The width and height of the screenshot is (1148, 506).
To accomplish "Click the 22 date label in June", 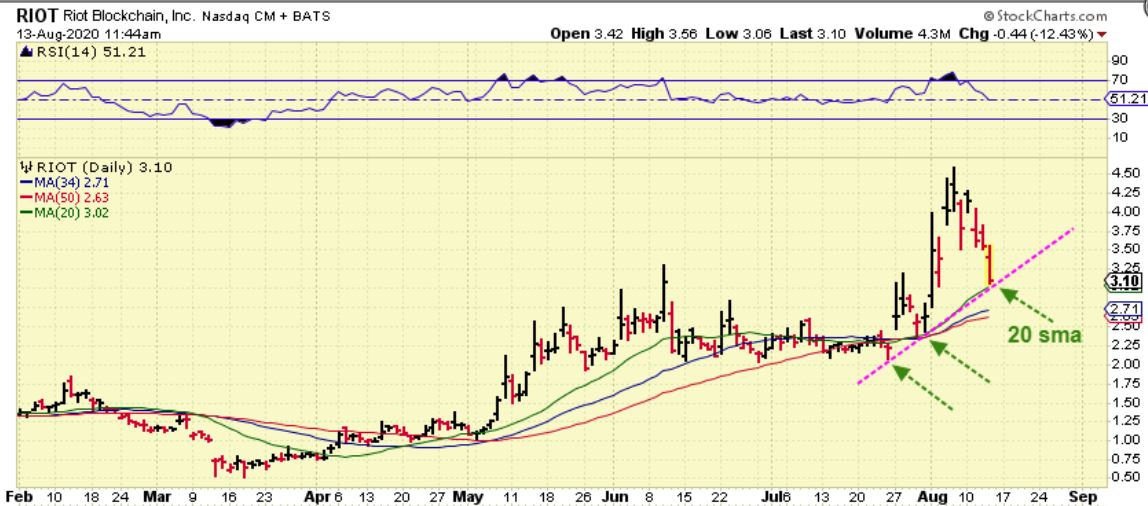I will [x=718, y=496].
